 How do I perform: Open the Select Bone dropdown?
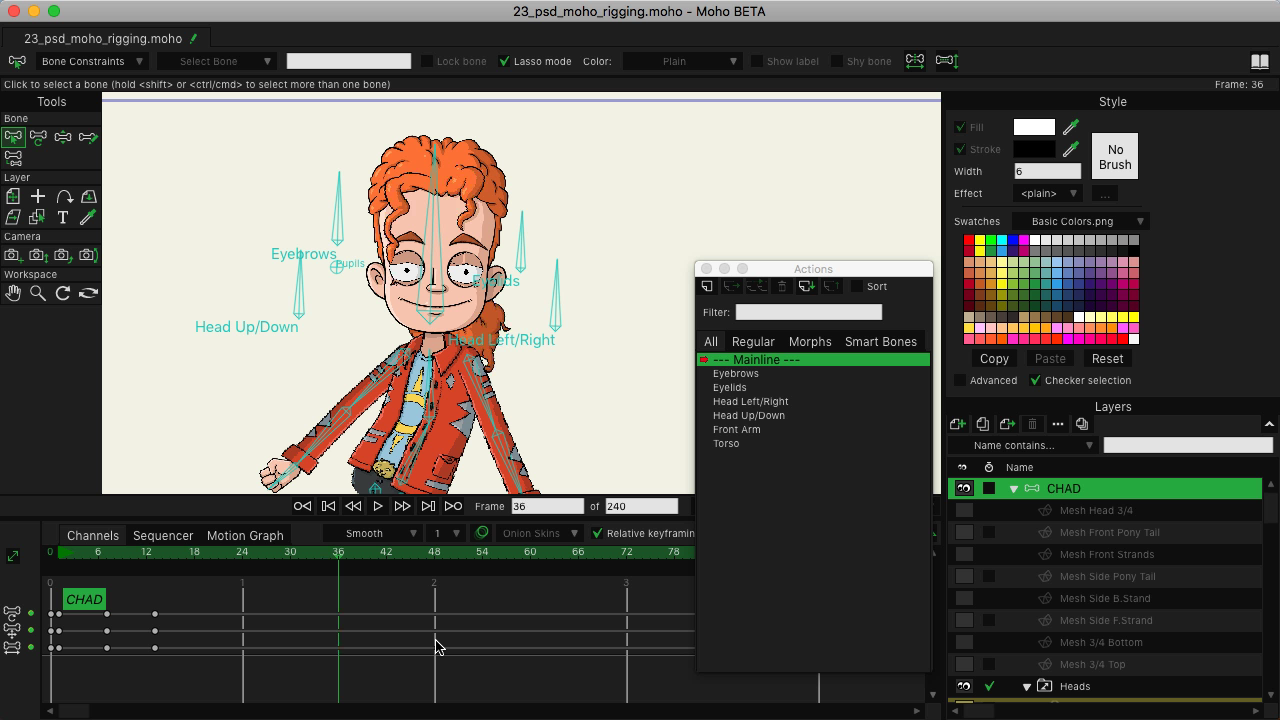pyautogui.click(x=217, y=61)
